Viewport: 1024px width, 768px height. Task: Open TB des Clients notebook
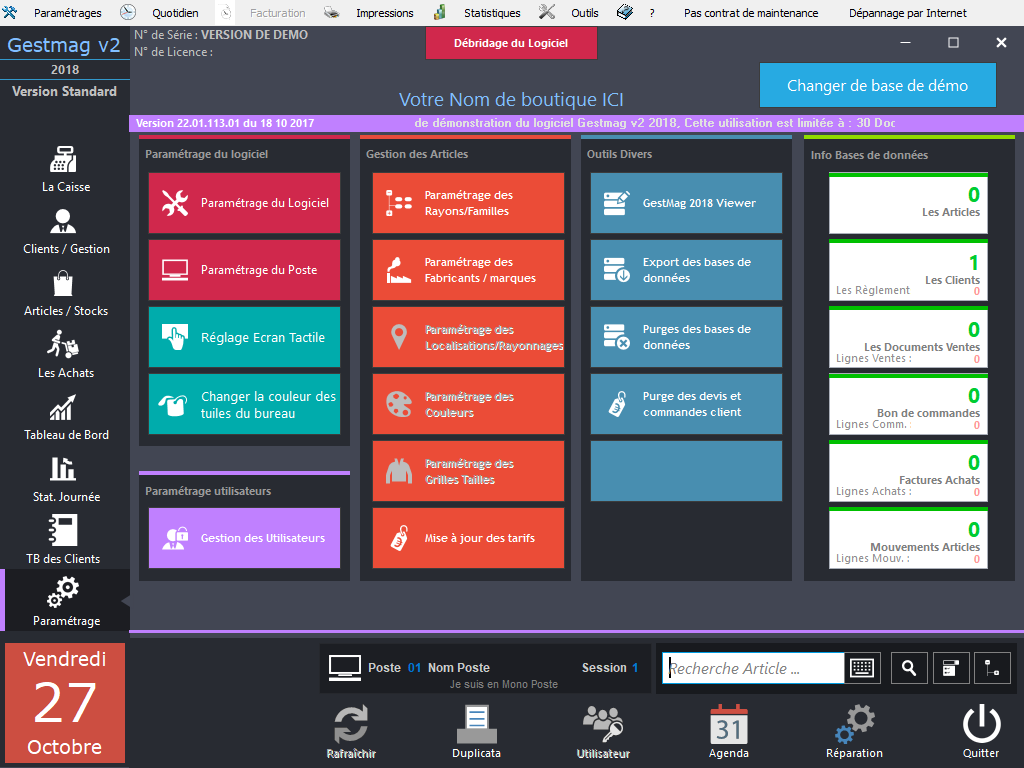[63, 539]
